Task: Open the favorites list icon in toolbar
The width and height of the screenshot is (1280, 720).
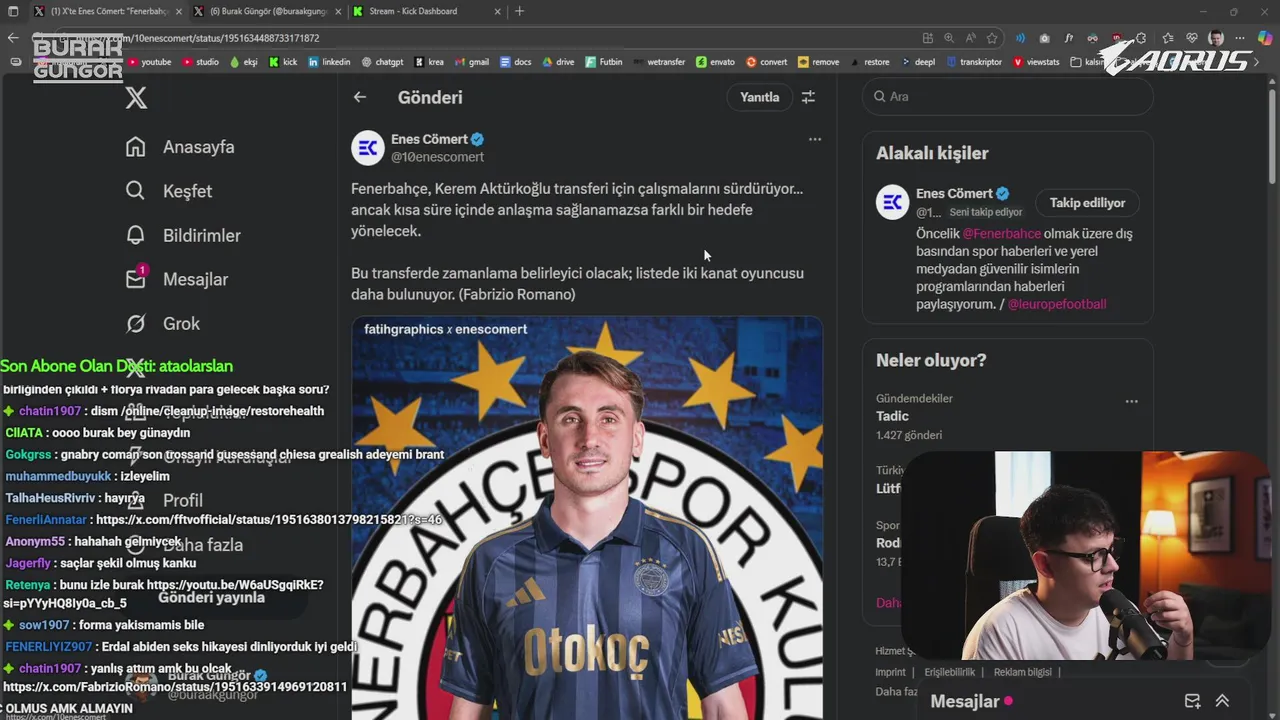Action: coord(1167,38)
